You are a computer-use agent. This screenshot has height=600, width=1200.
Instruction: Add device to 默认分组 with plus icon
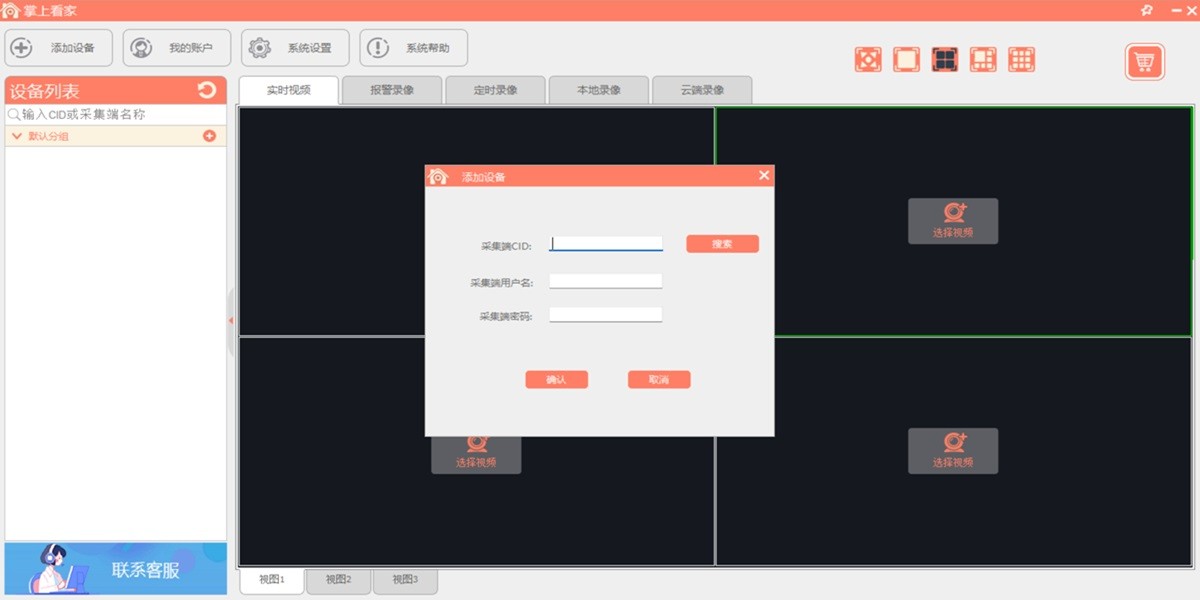(x=209, y=136)
